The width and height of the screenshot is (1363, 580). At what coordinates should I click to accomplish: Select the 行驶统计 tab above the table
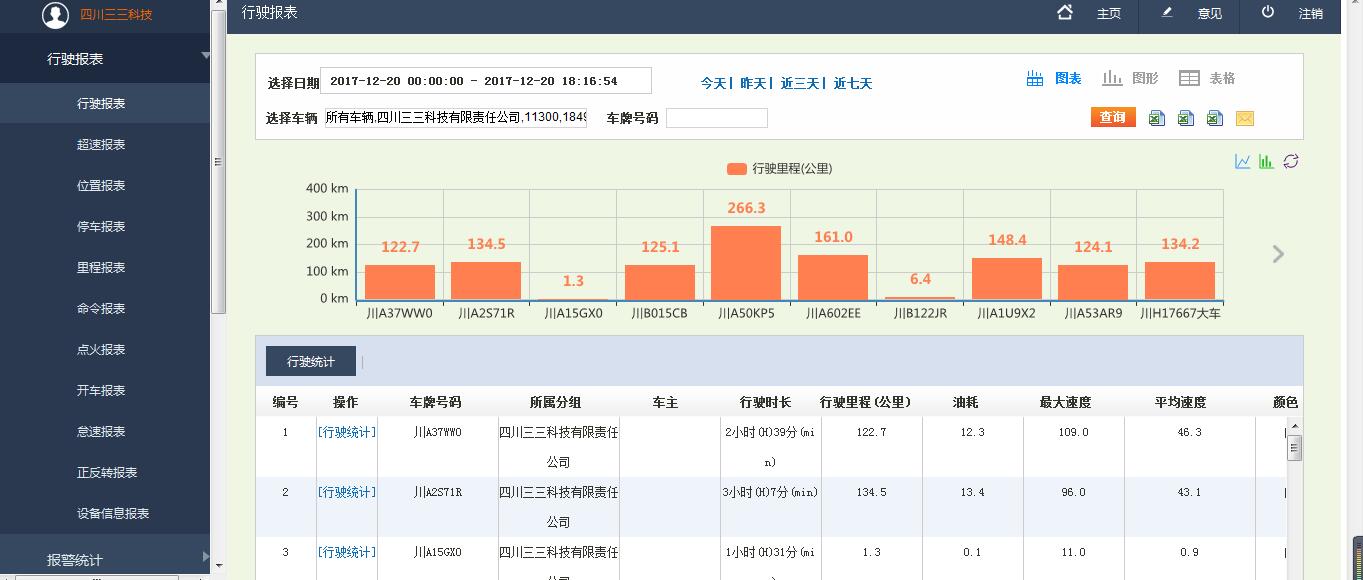coord(310,361)
